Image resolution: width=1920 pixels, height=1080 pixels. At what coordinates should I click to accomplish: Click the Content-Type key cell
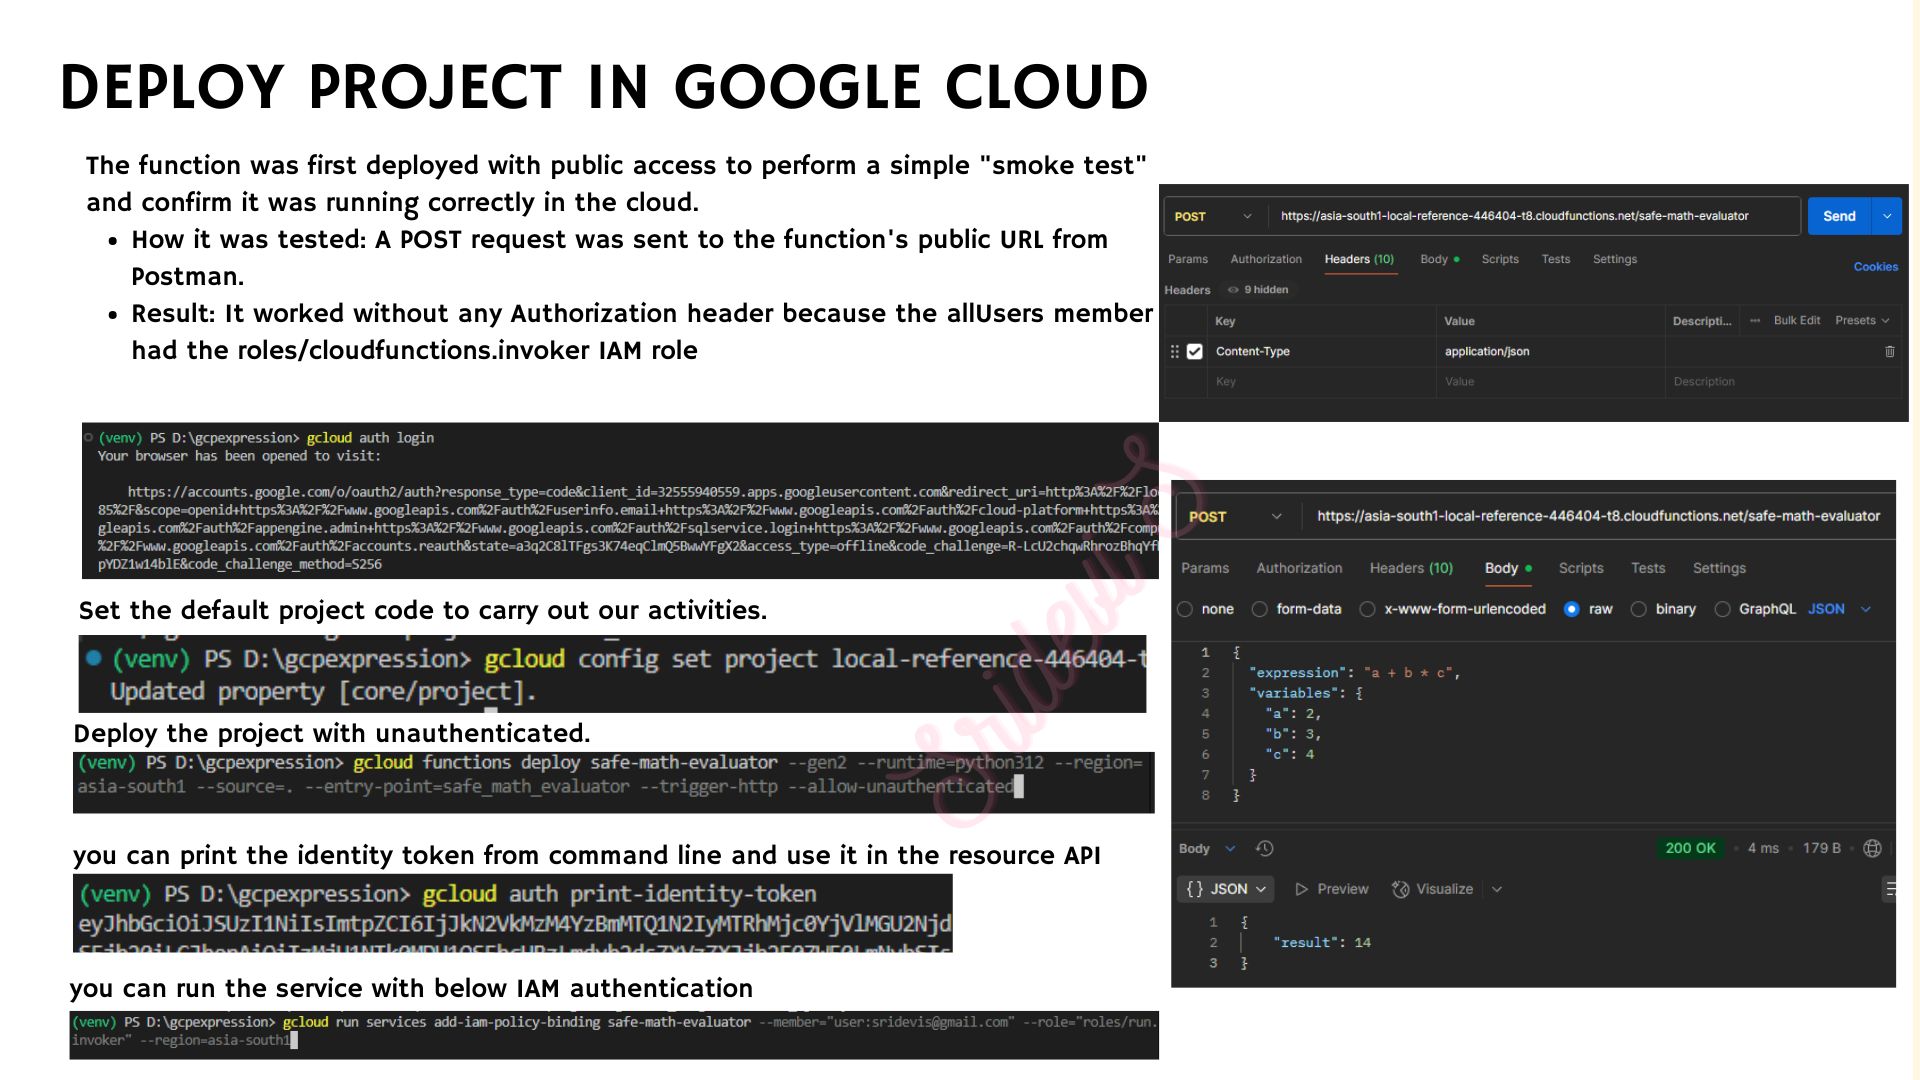1322,352
